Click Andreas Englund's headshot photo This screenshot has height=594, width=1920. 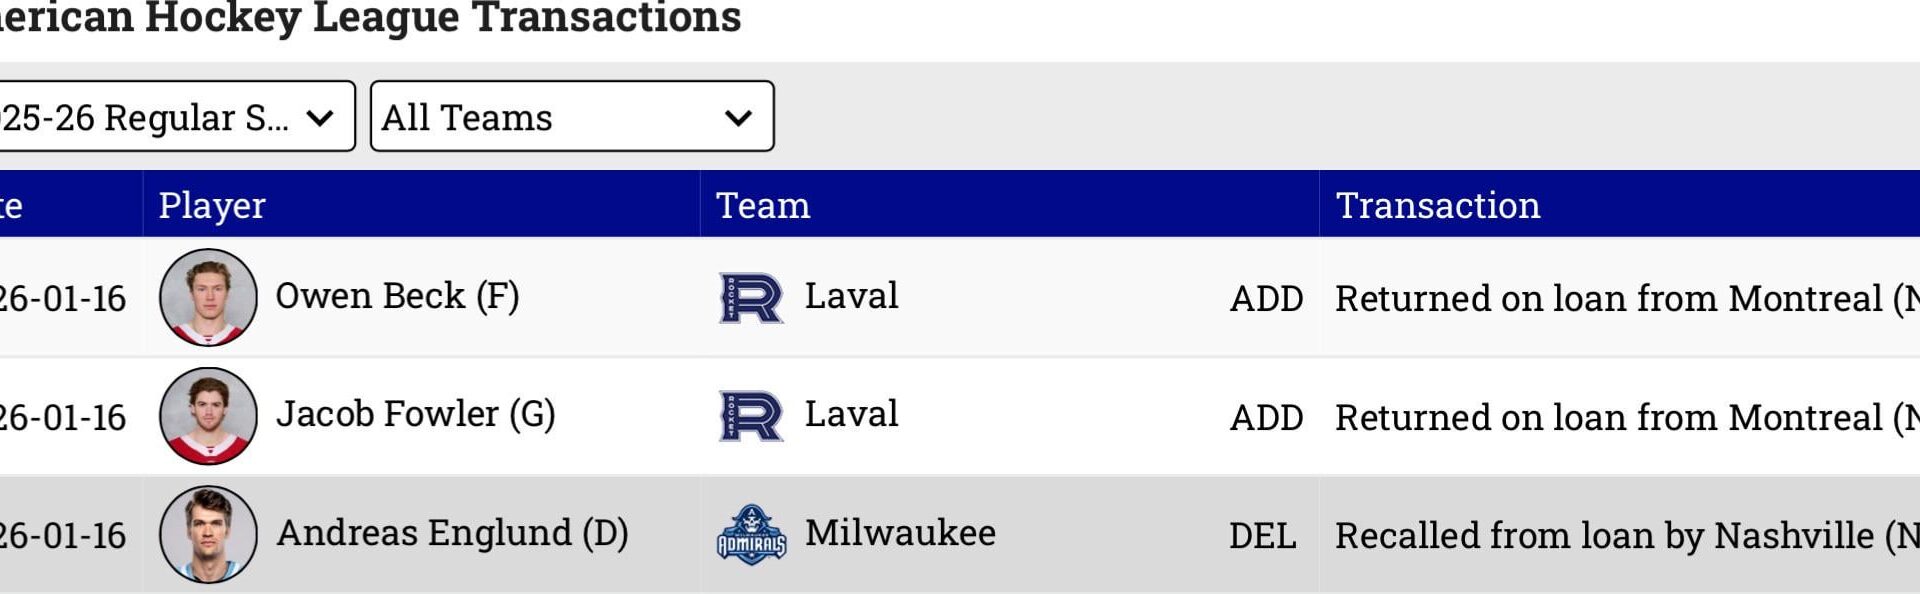(x=207, y=533)
